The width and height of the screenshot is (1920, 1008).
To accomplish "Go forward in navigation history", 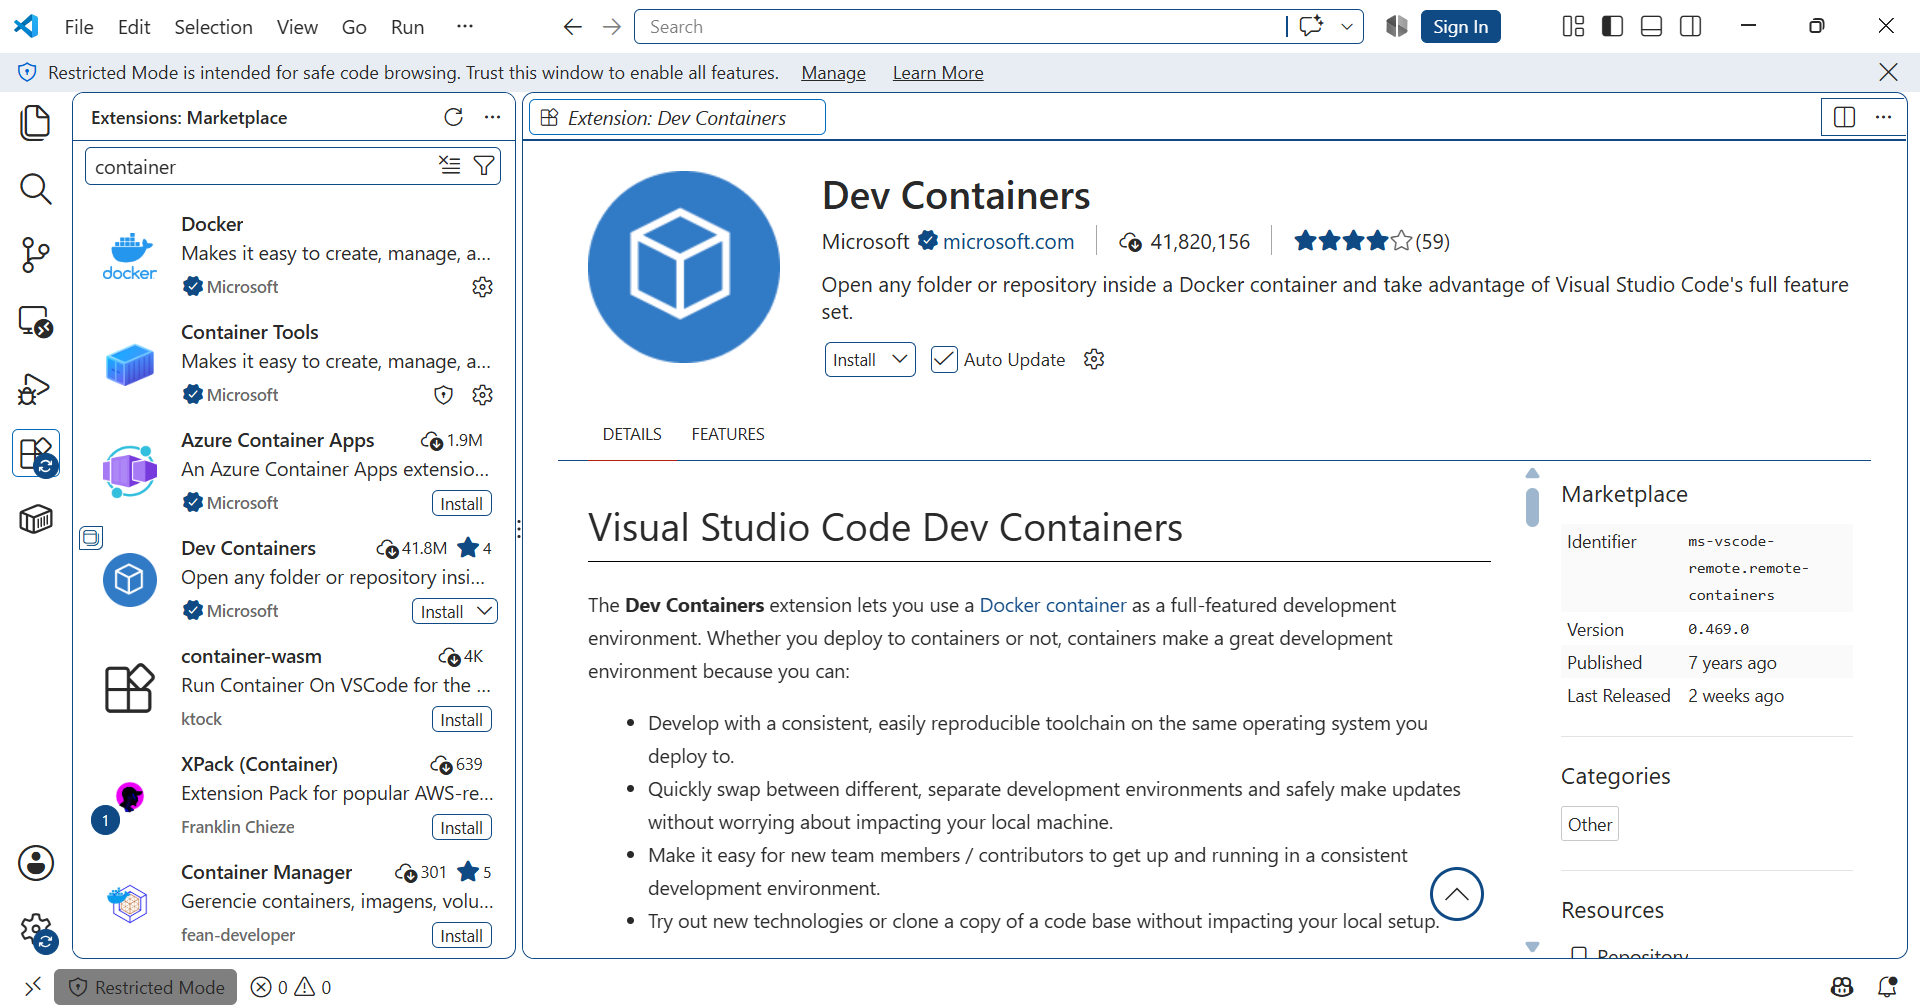I will click(x=612, y=27).
